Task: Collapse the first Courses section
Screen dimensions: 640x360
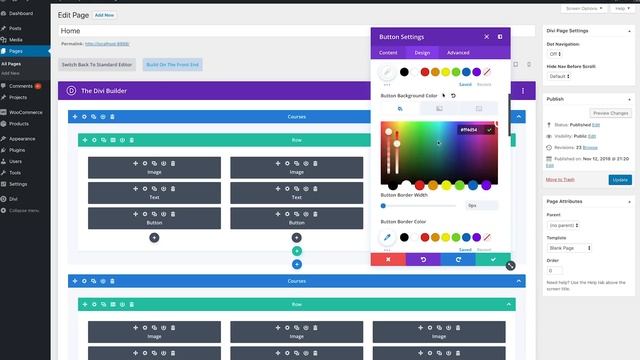Action: click(519, 117)
